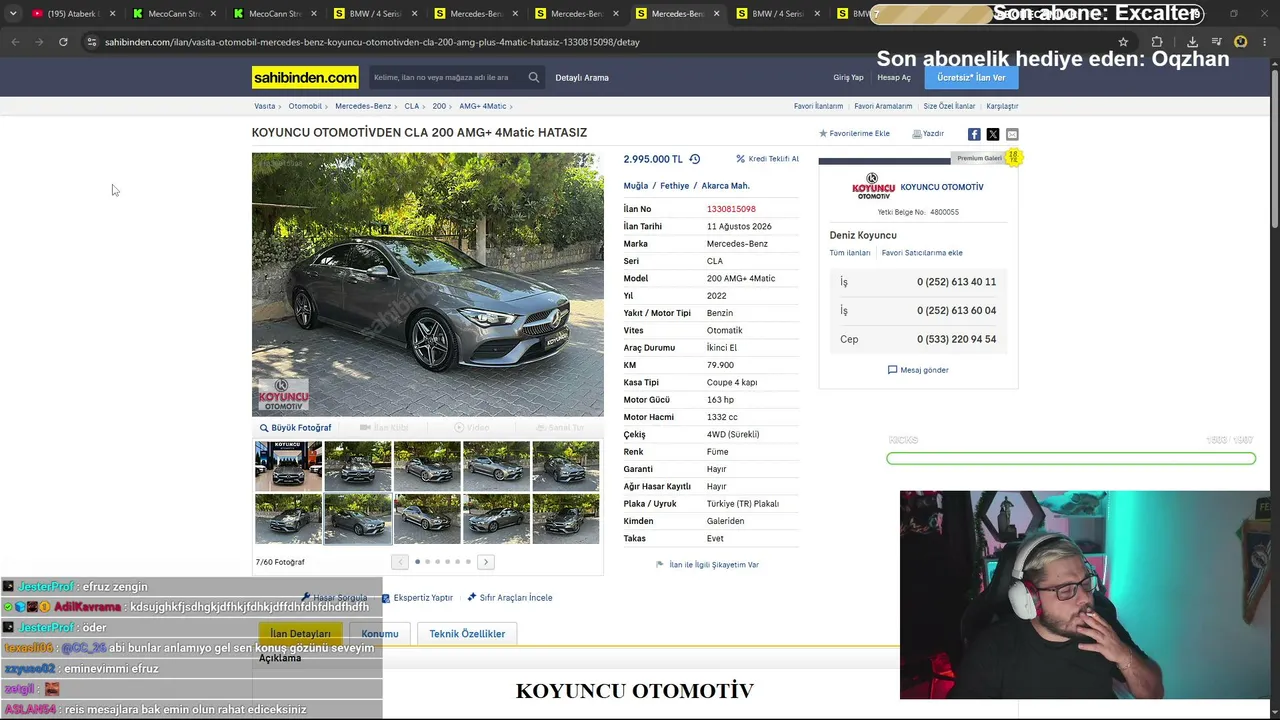Open Detaylı Arama advanced search
The image size is (1280, 720).
[582, 78]
